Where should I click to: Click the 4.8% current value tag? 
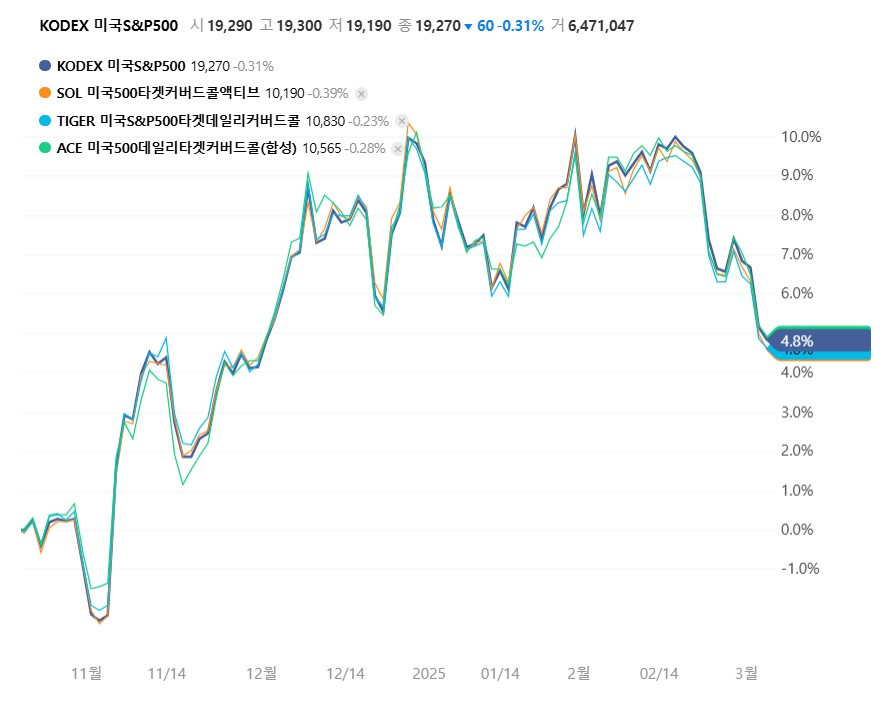click(x=797, y=341)
